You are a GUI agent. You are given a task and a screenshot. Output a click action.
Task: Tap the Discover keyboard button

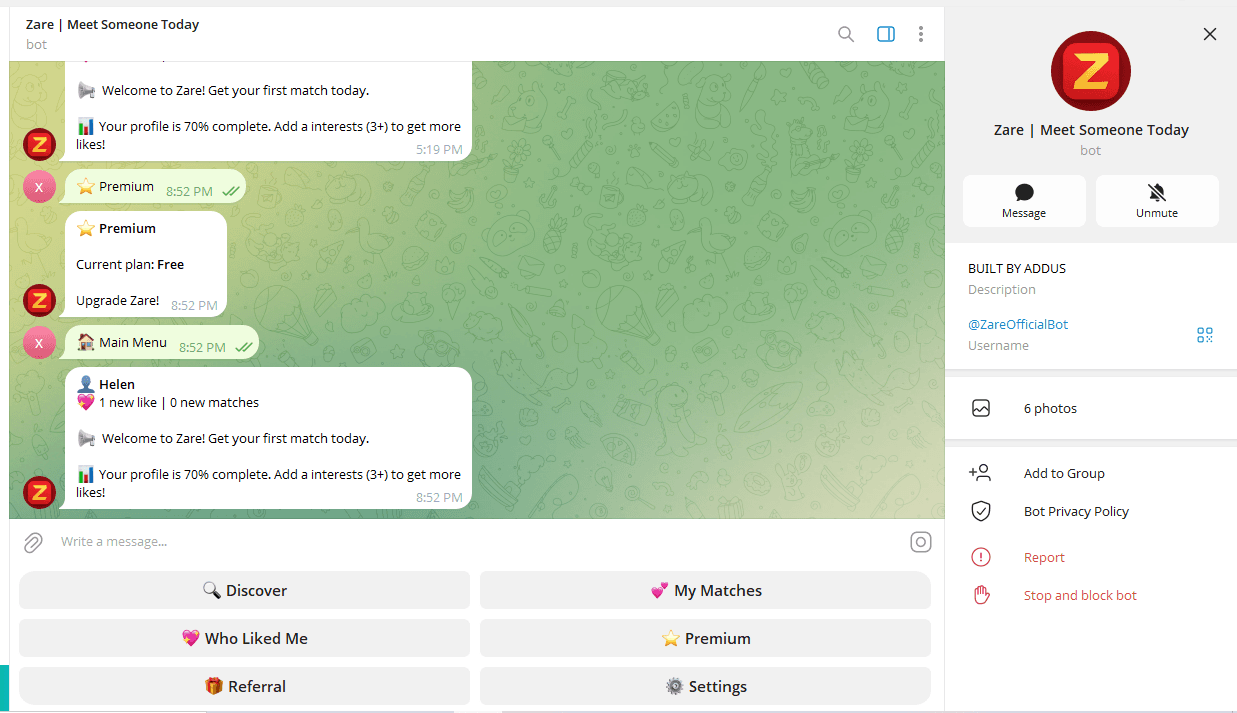(x=244, y=590)
